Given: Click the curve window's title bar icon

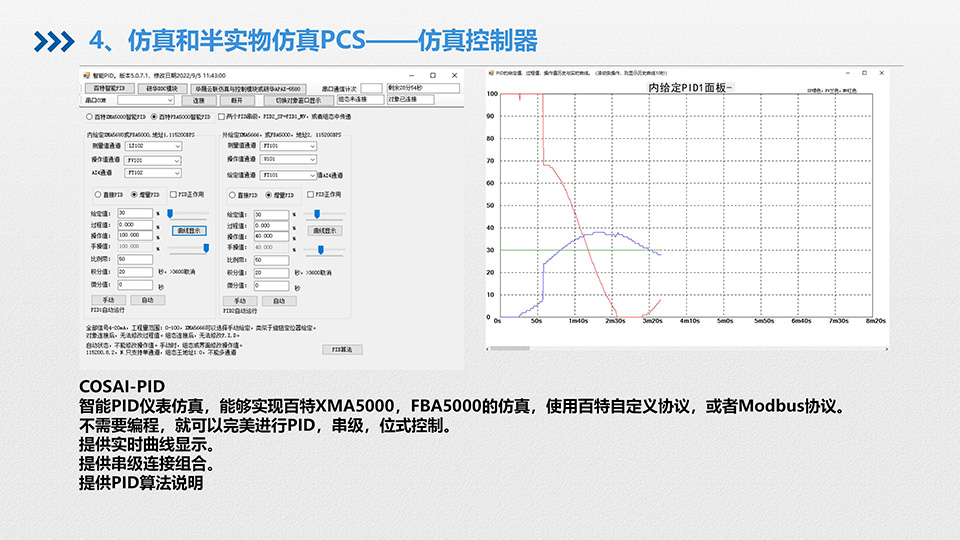Looking at the screenshot, I should [x=491, y=73].
